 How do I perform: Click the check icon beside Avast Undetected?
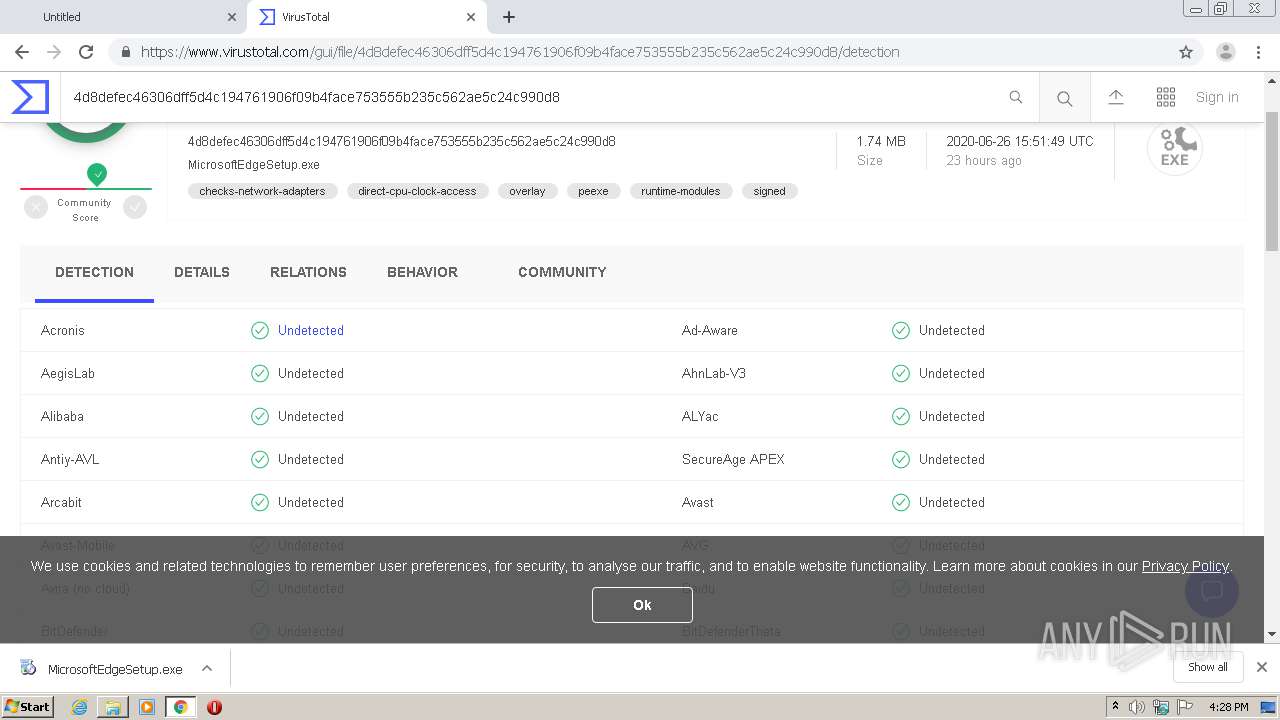(x=901, y=502)
